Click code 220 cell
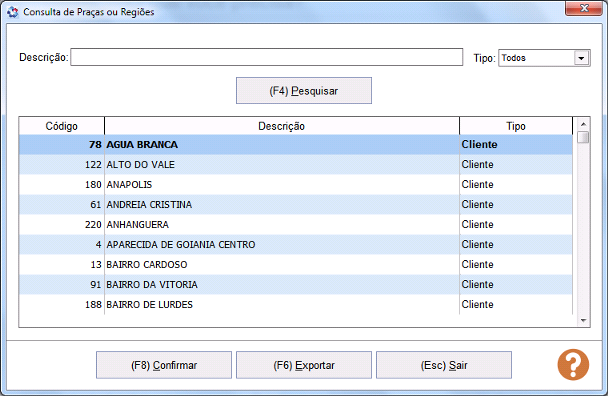The image size is (608, 396). (x=62, y=225)
